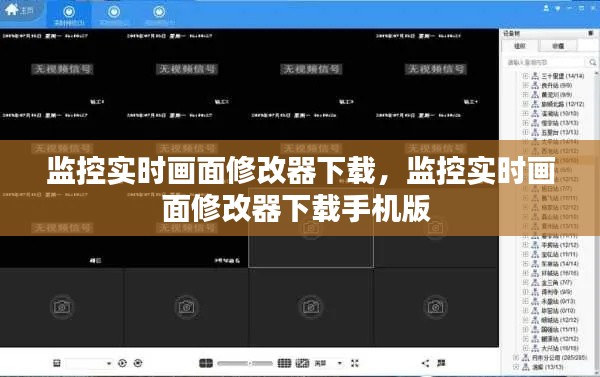Adjust the layout slider in bottom toolbar

coord(245,363)
